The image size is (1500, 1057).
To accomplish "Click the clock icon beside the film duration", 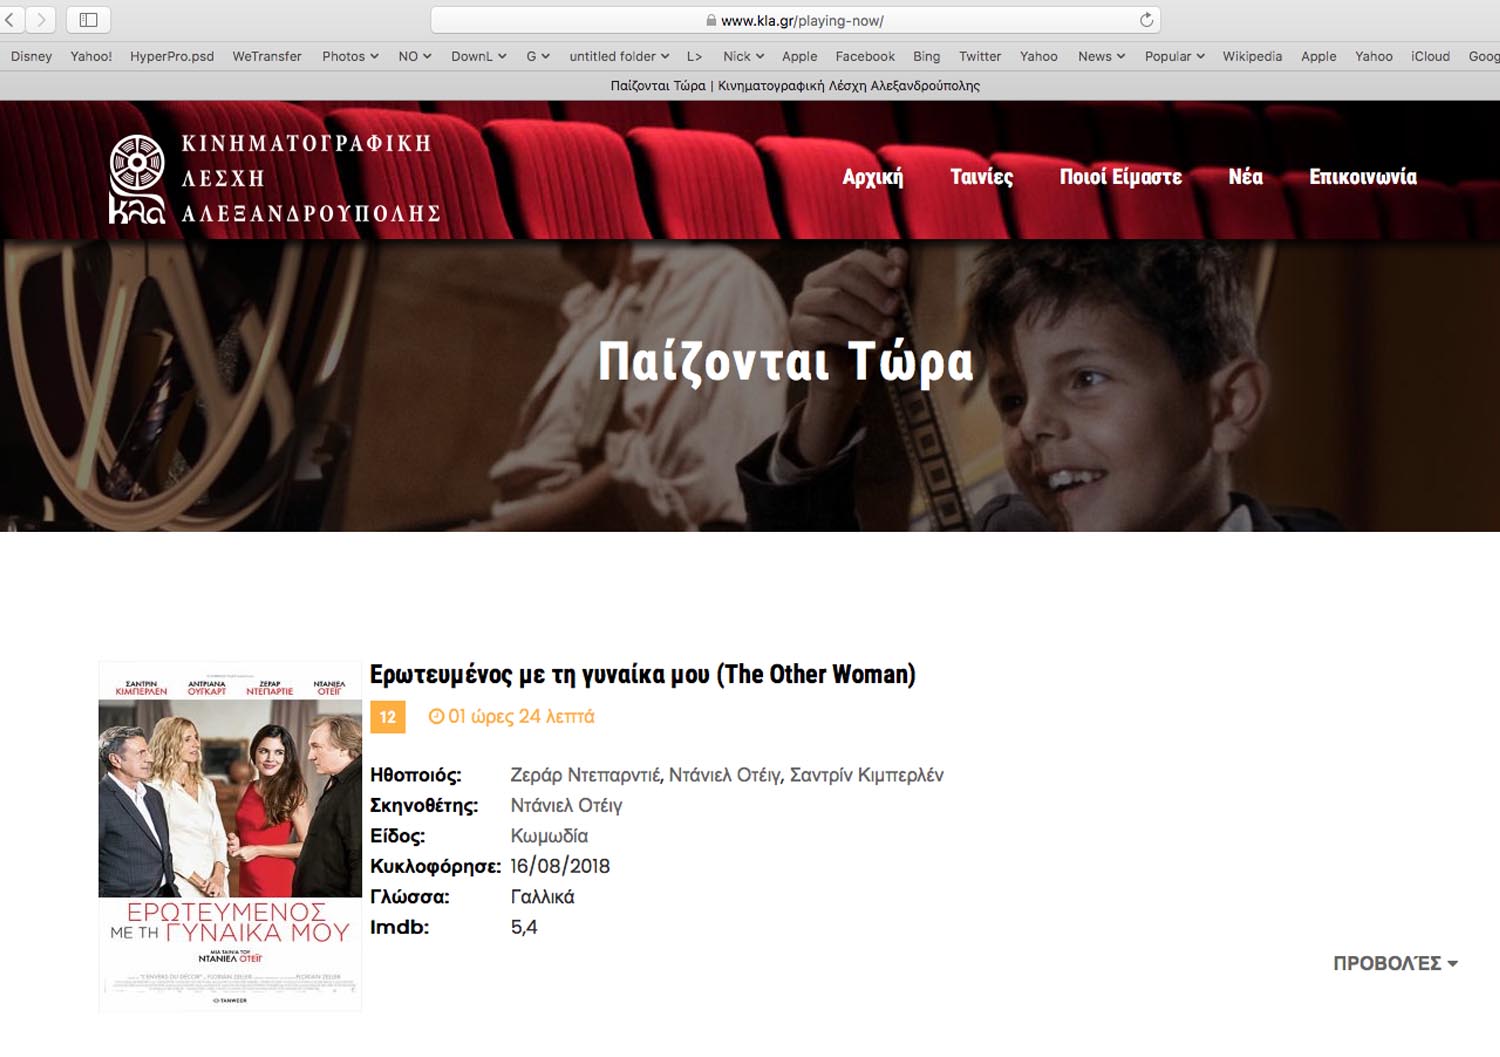I will 436,717.
